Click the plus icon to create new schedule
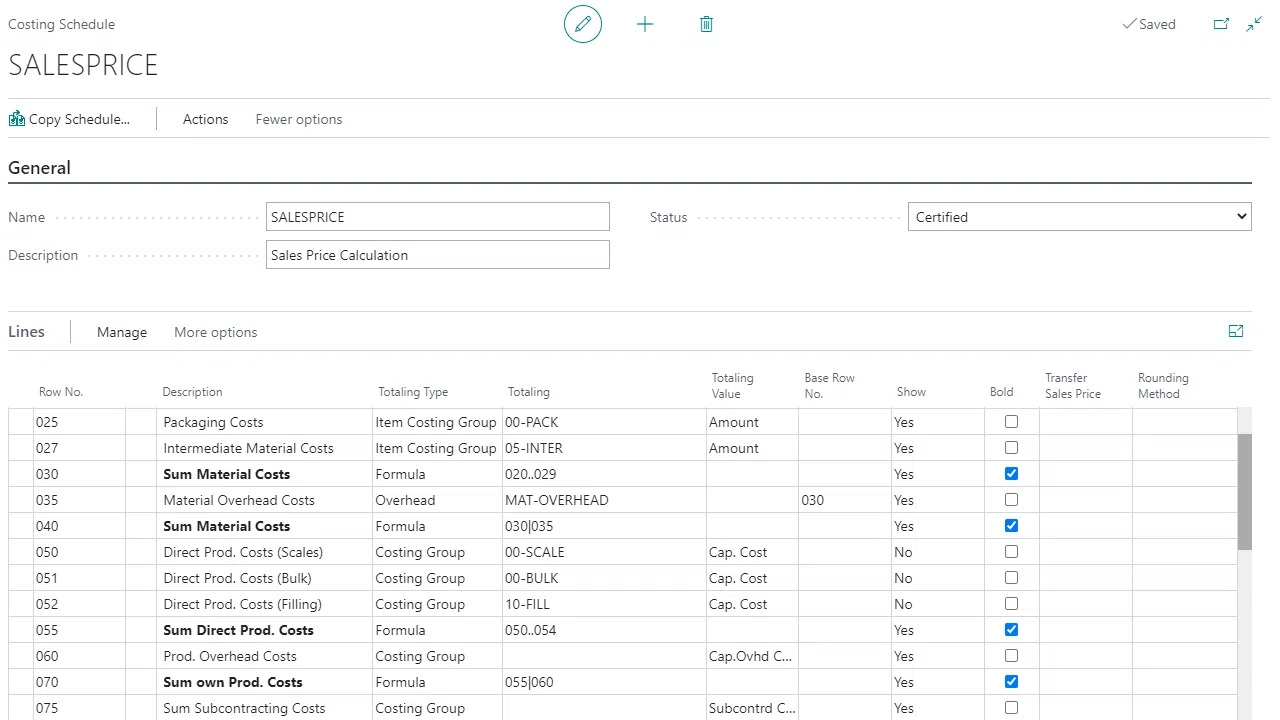The width and height of the screenshot is (1280, 720). (x=645, y=24)
